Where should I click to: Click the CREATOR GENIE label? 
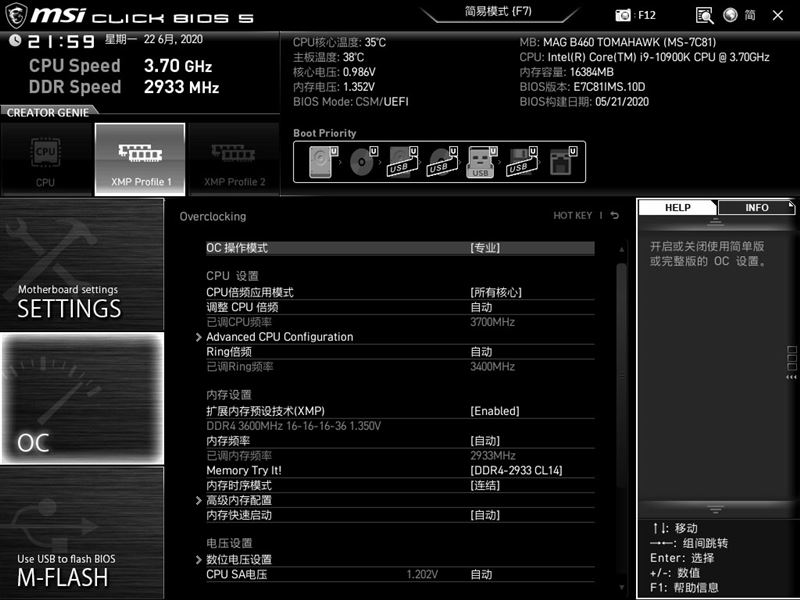pyautogui.click(x=48, y=113)
